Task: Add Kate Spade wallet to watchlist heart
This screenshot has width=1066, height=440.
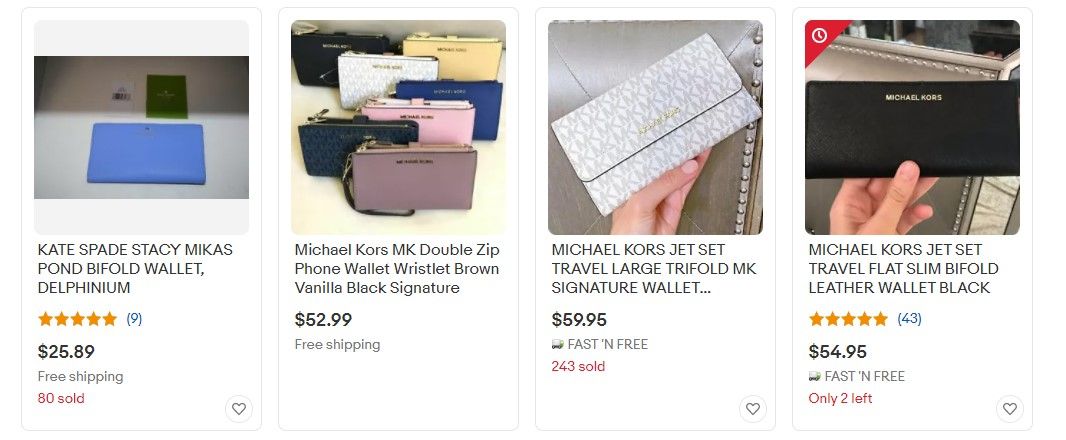Action: (x=239, y=409)
